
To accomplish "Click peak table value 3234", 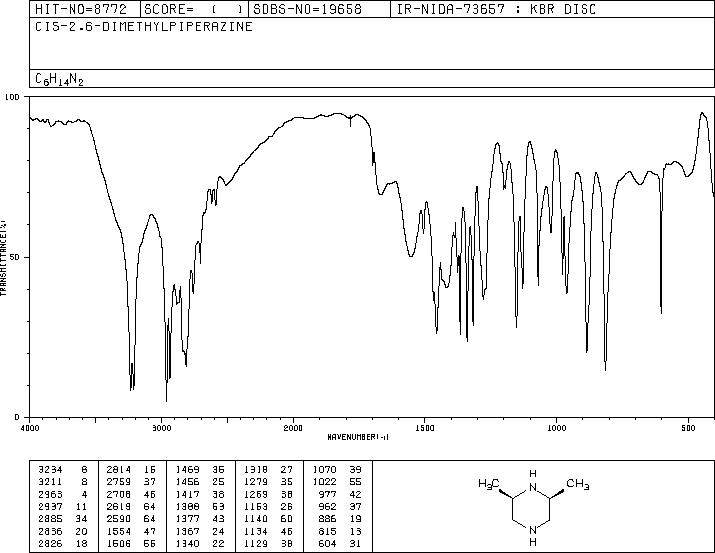I will click(x=50, y=470).
